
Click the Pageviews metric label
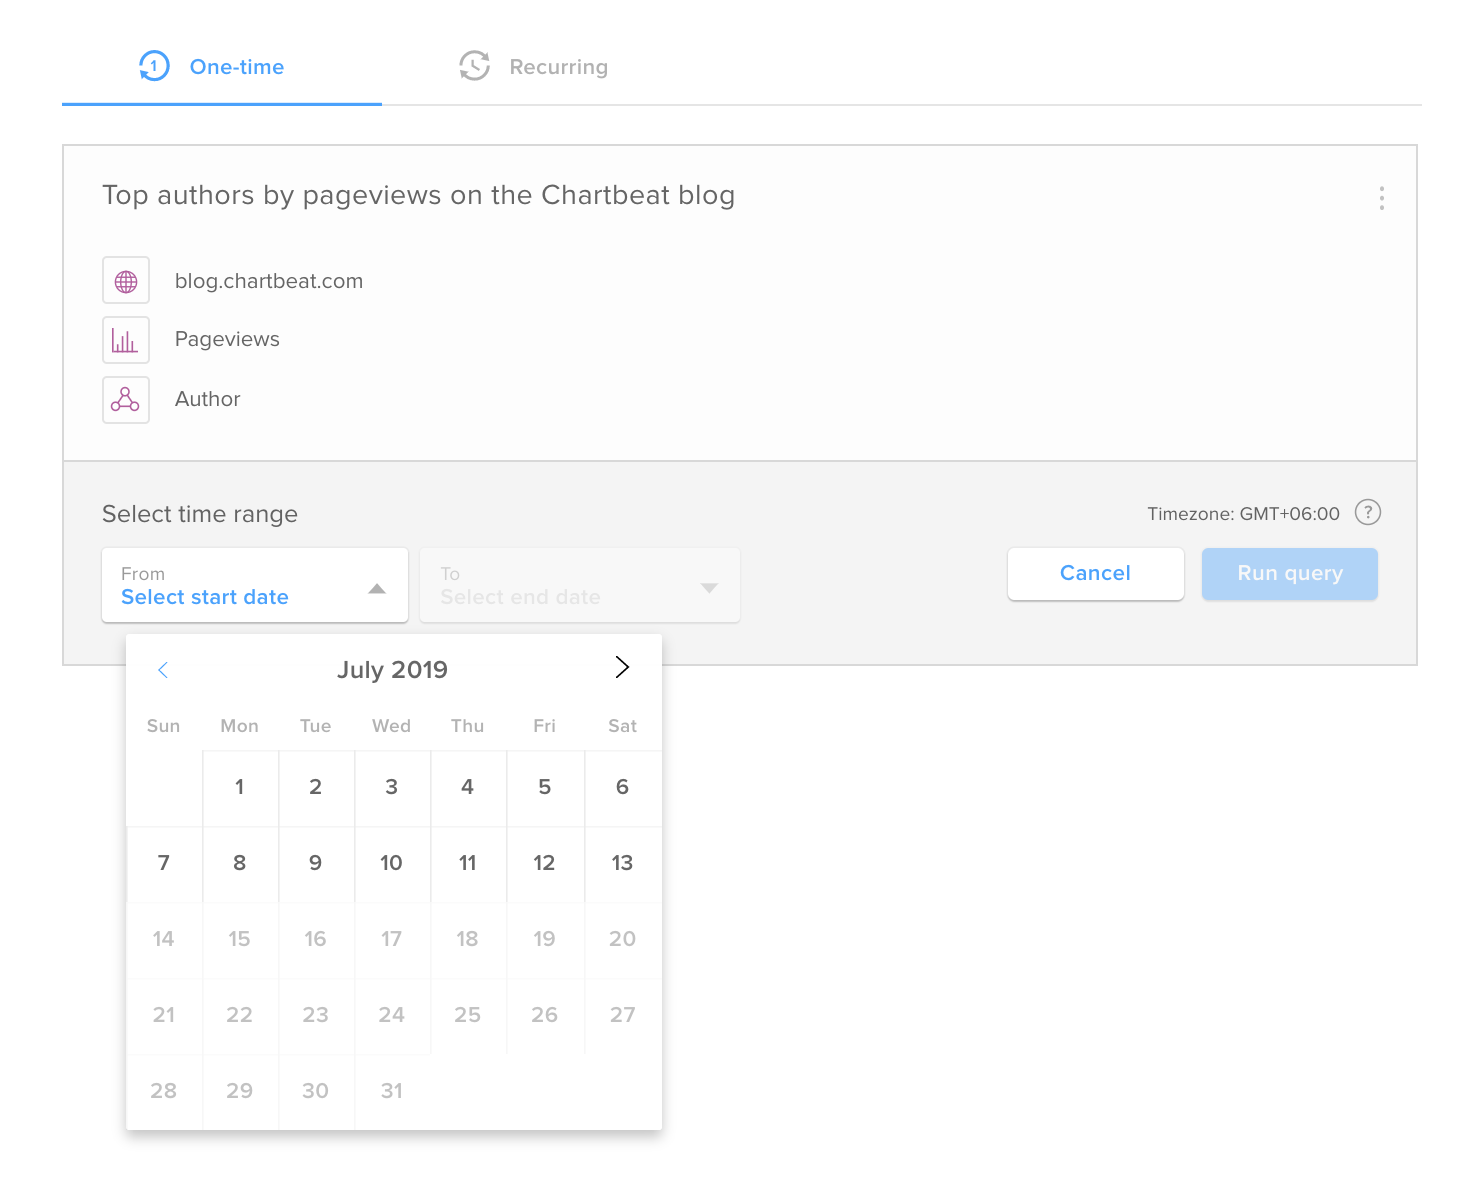[227, 340]
